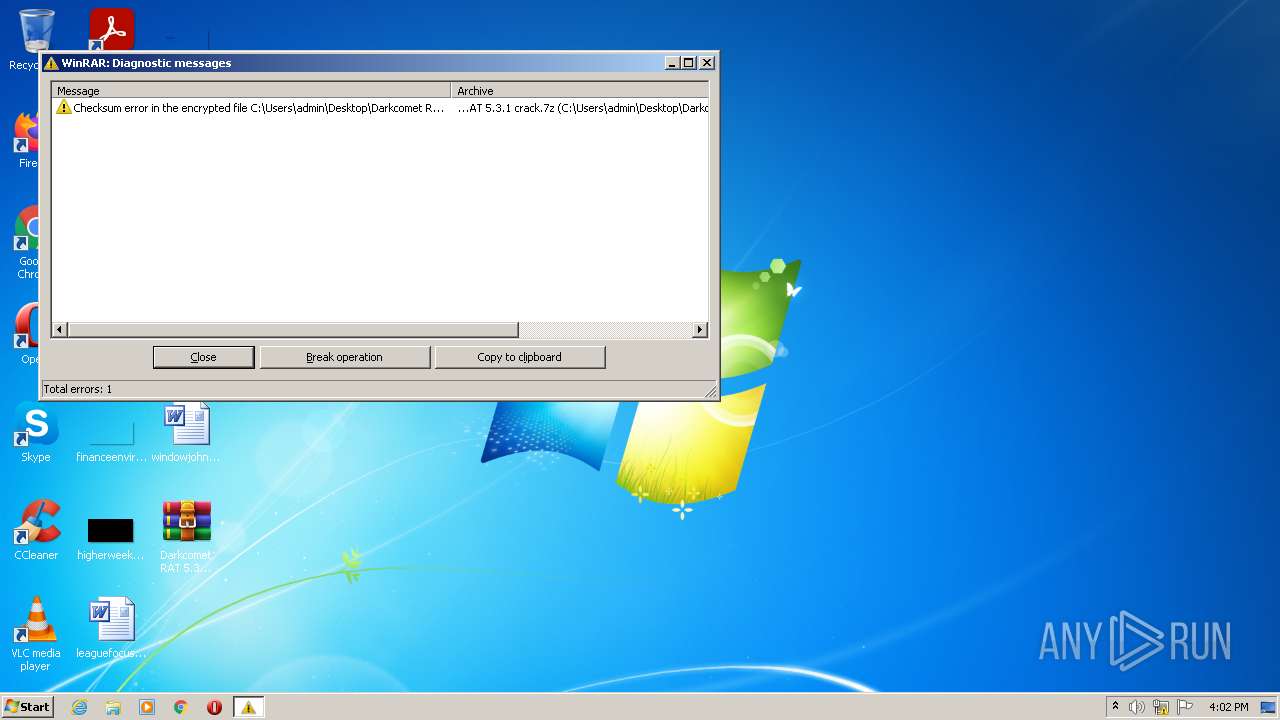
Task: Maximize the WinRAR Diagnostic messages window
Action: click(x=688, y=63)
